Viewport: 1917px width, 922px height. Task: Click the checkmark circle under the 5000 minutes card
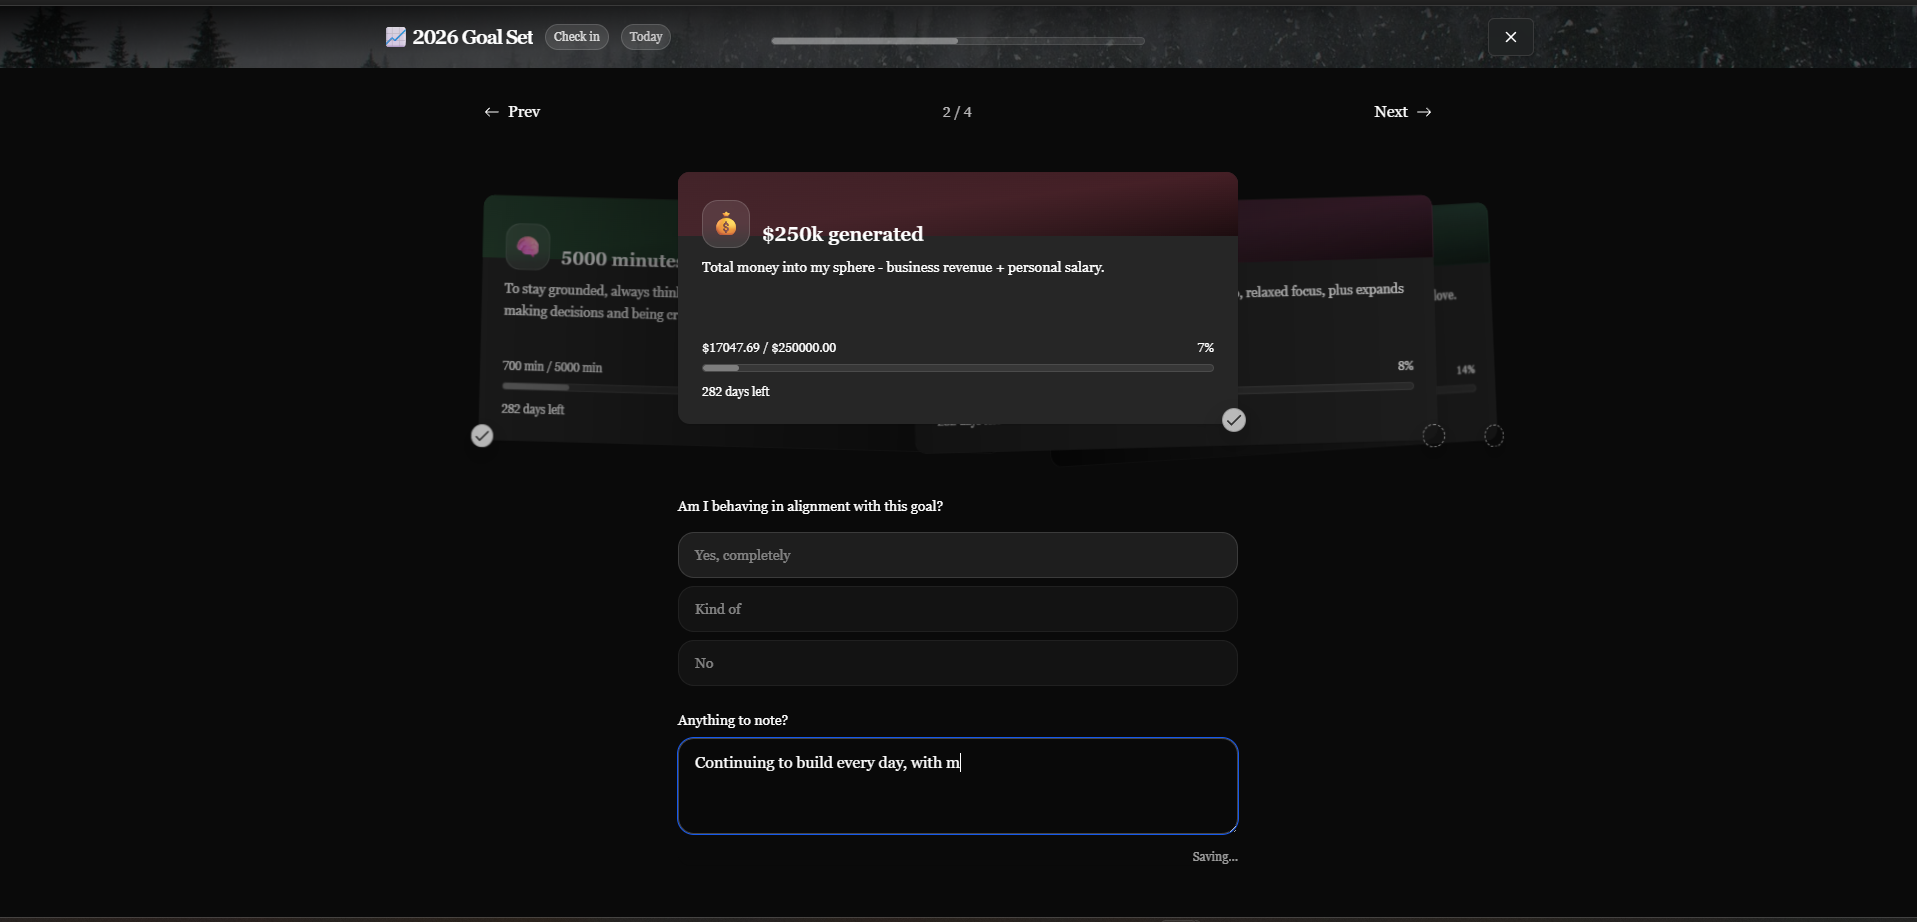coord(482,435)
